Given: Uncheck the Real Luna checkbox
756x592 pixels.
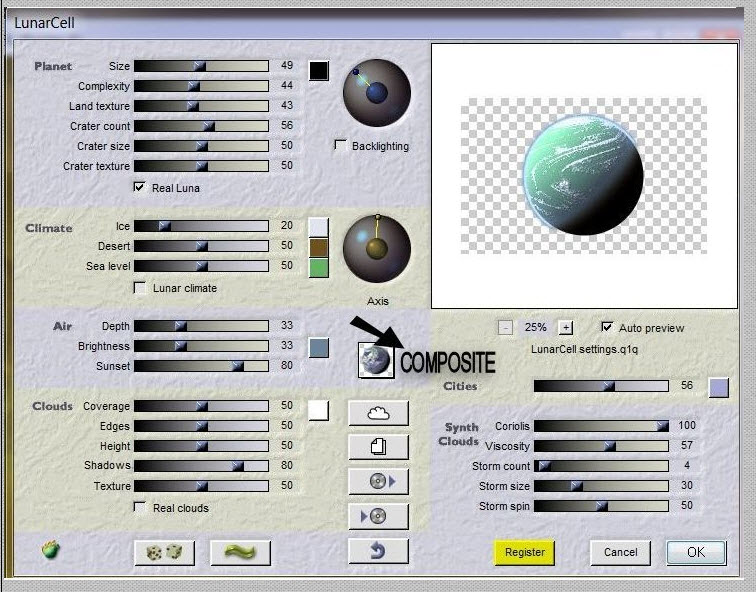Looking at the screenshot, I should pos(139,187).
